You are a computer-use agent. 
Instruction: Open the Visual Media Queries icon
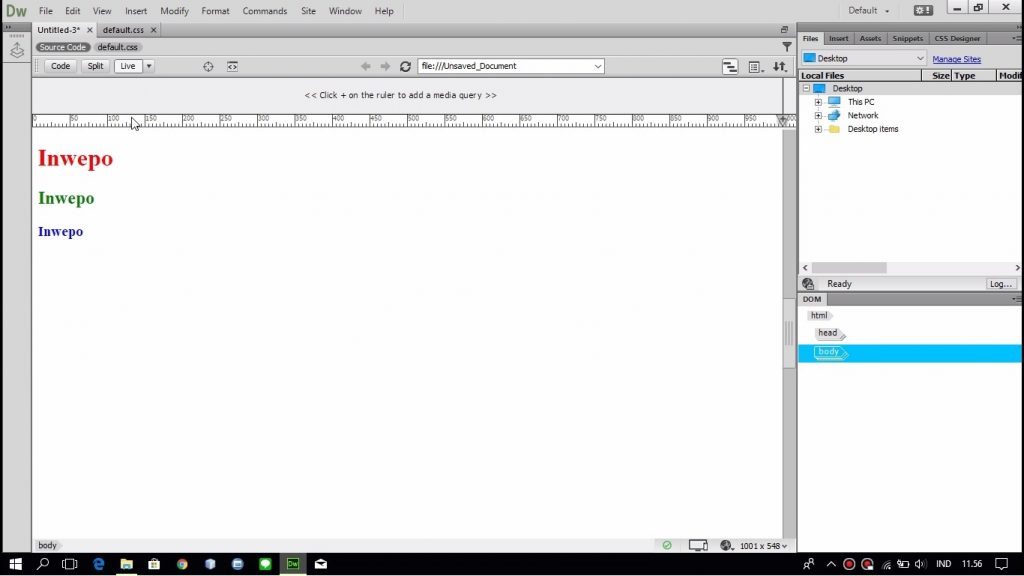click(x=730, y=67)
